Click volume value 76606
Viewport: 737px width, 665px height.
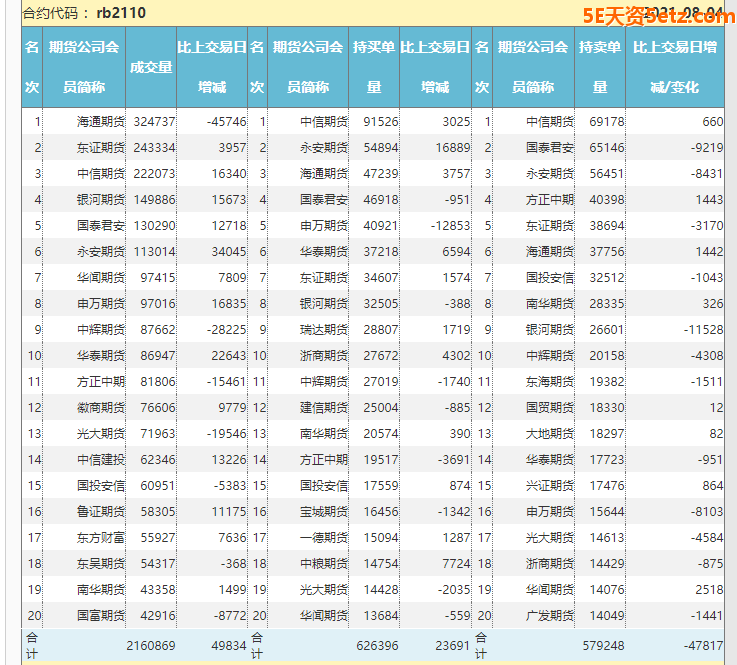[157, 408]
